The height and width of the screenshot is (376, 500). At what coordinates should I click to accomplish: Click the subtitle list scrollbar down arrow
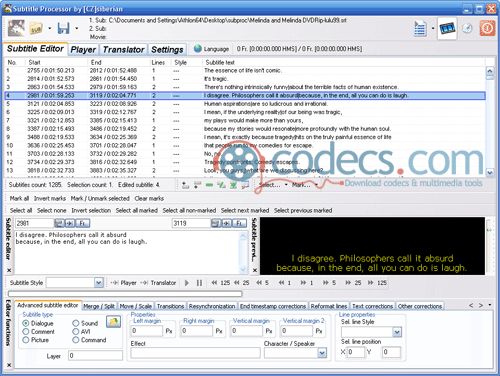point(490,172)
